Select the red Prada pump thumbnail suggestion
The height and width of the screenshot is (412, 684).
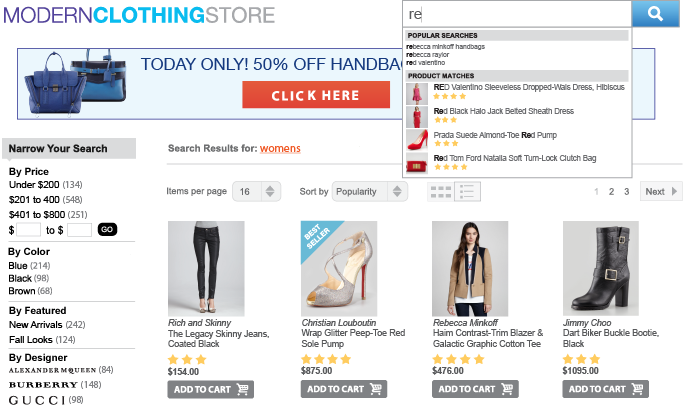pyautogui.click(x=417, y=140)
